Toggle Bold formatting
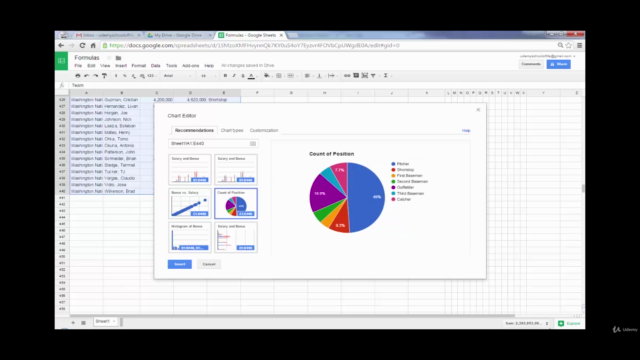Screen dimensions: 640x360 225,76
